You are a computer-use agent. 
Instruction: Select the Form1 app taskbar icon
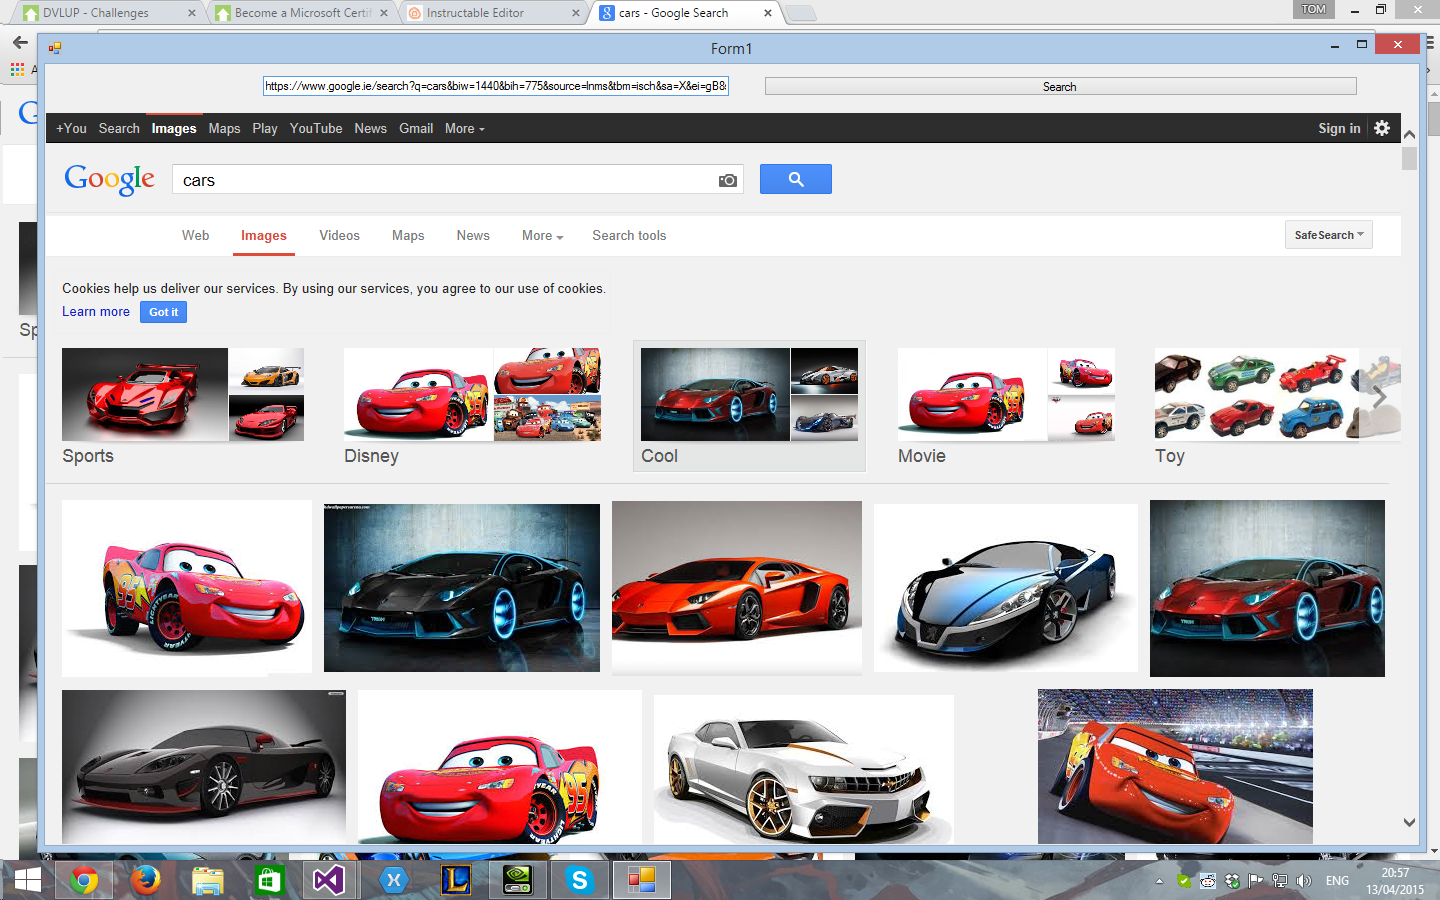[x=641, y=880]
